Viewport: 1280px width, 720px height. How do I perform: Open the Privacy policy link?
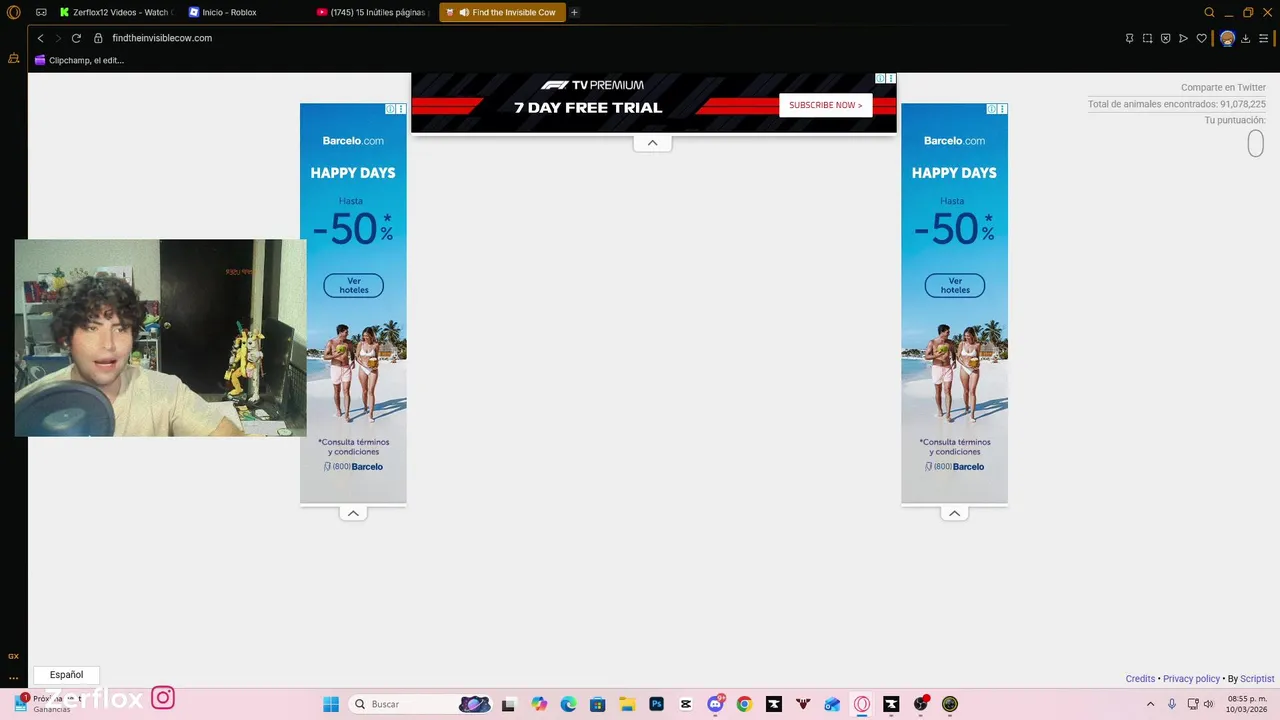click(1191, 679)
